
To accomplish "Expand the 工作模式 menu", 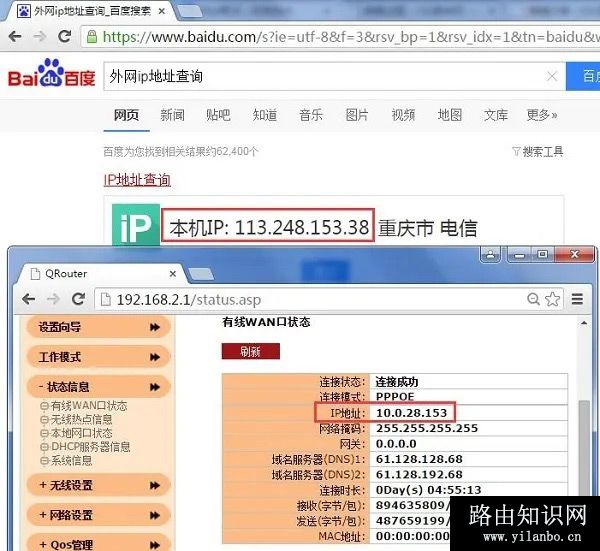I will [99, 357].
